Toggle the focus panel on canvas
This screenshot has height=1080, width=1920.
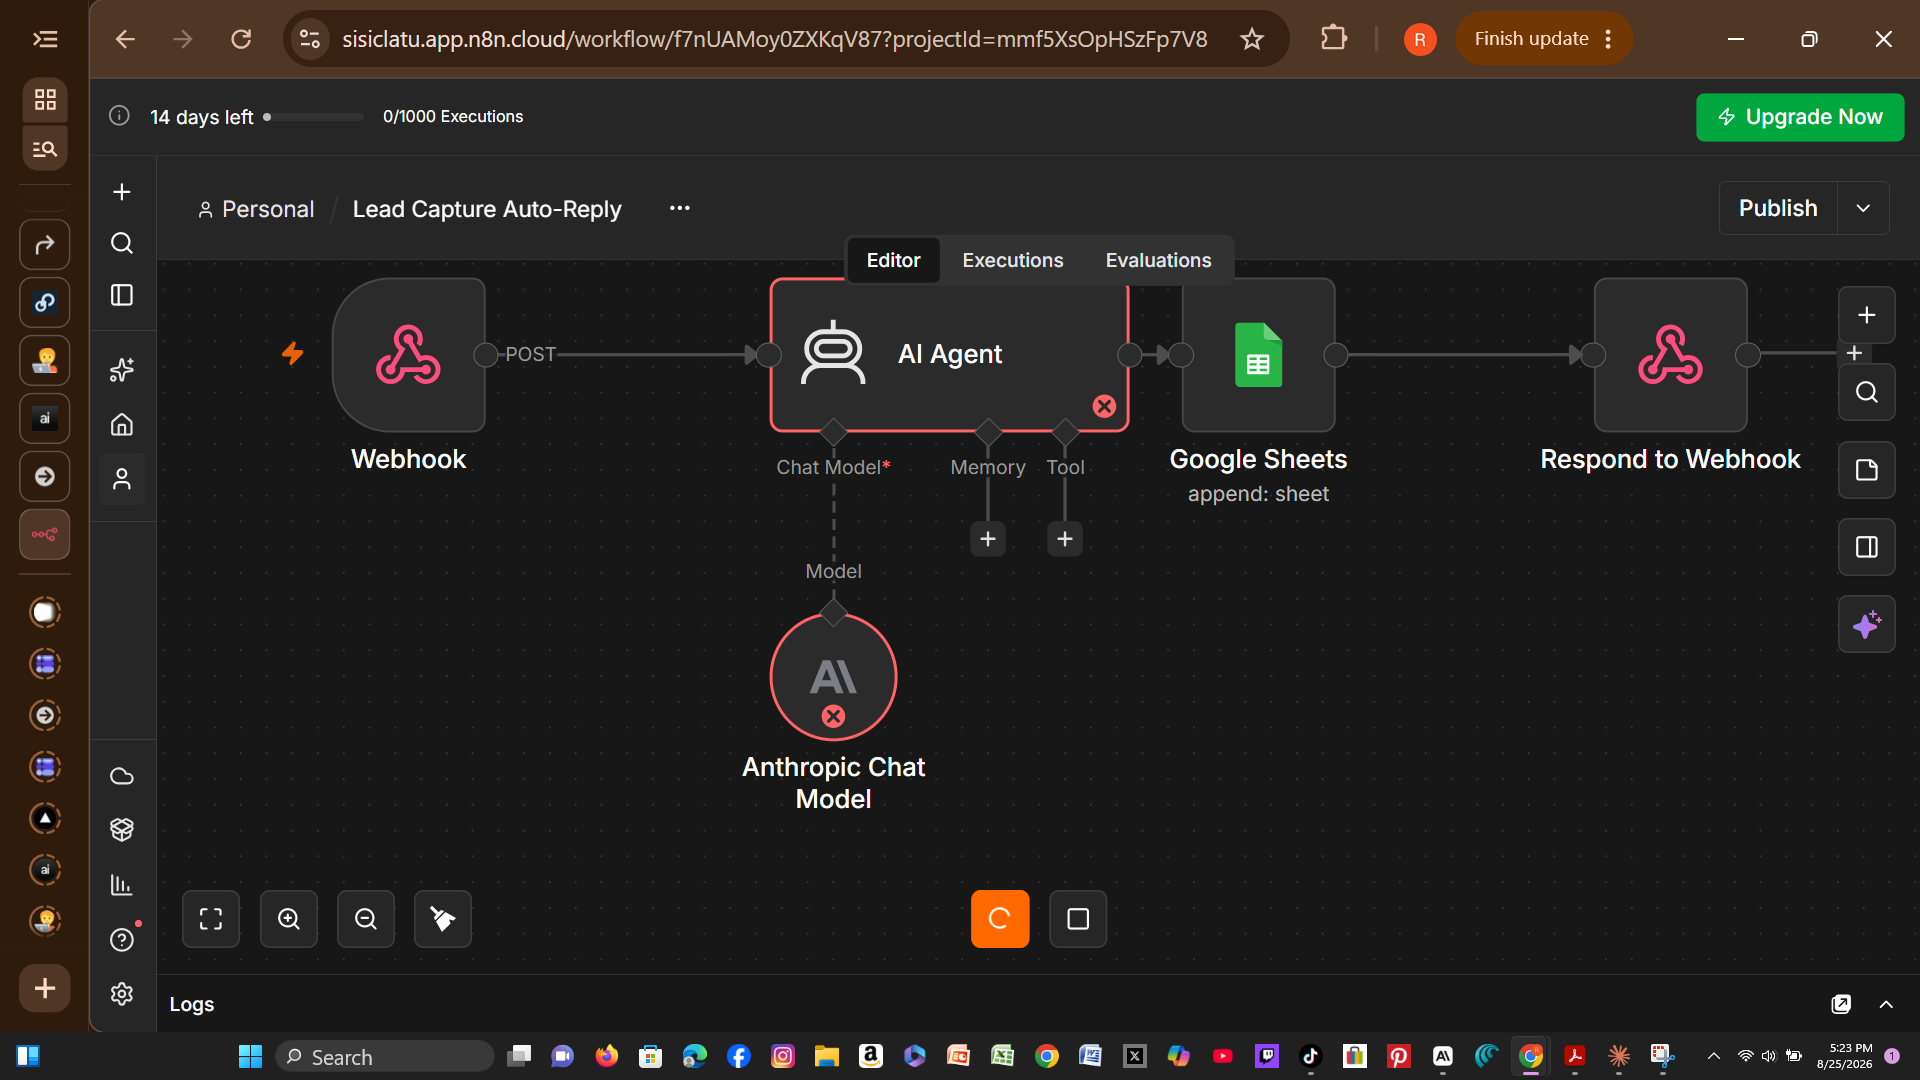click(1867, 547)
